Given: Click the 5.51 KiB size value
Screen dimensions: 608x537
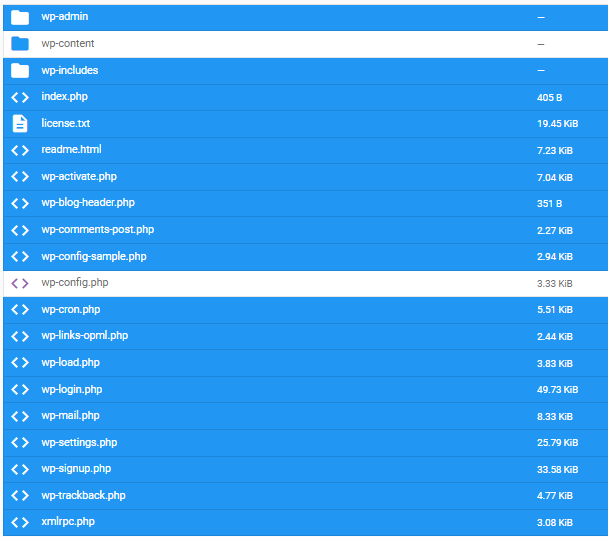Looking at the screenshot, I should [555, 310].
